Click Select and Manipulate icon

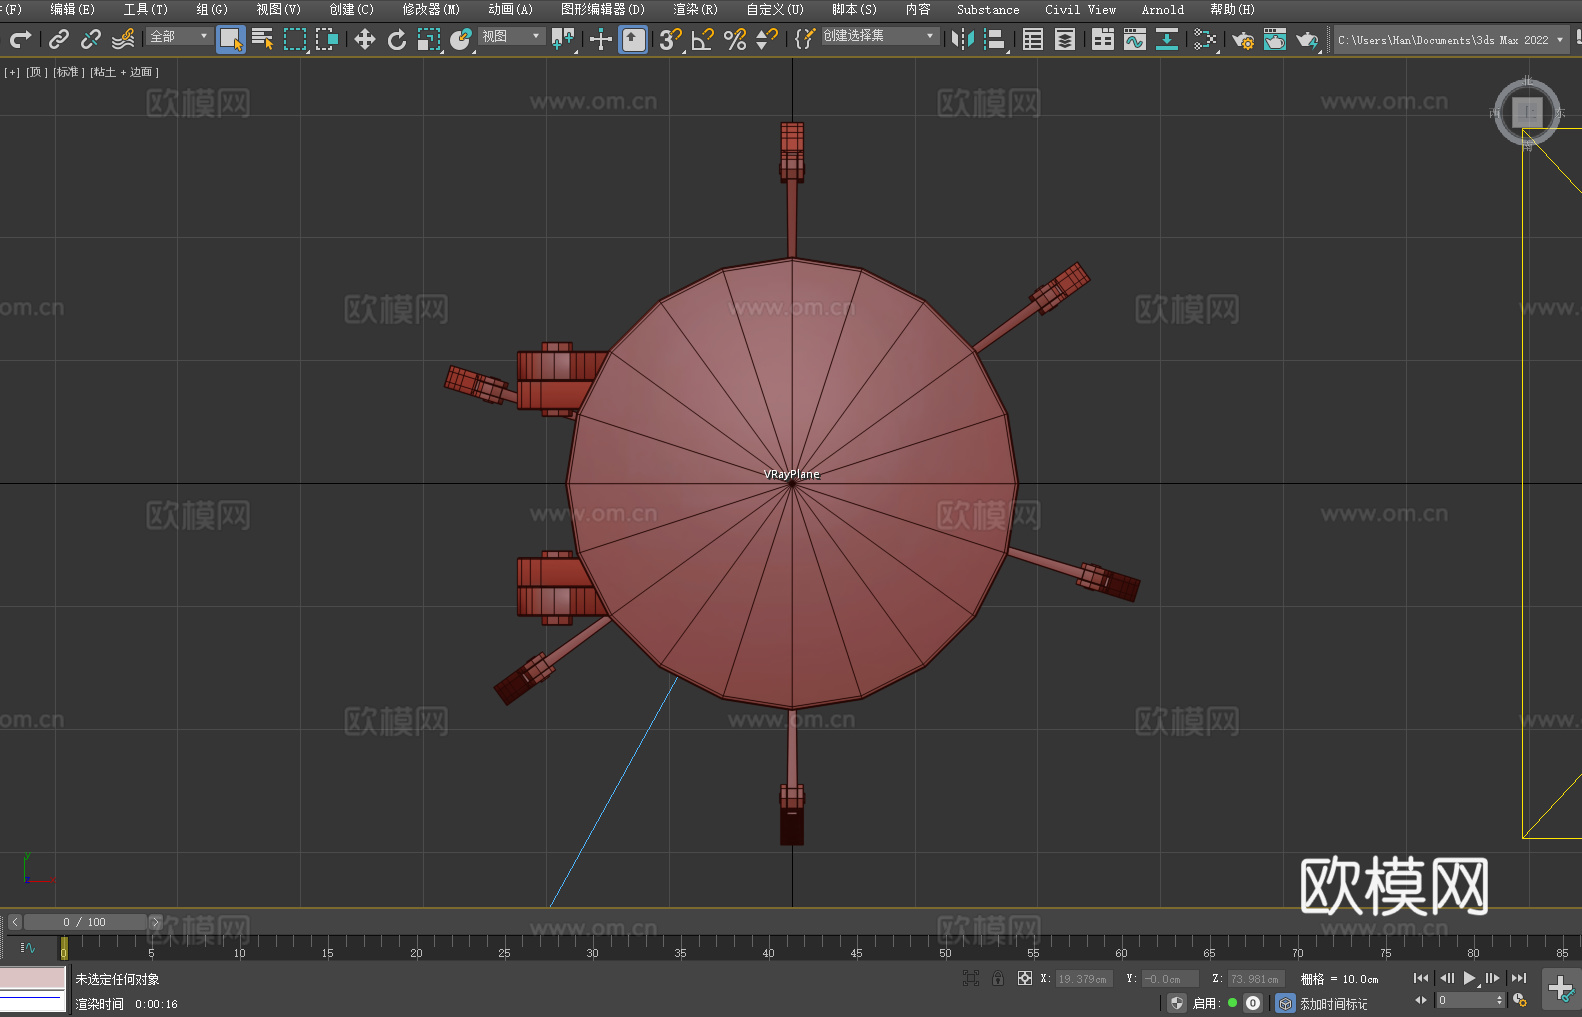coord(601,39)
